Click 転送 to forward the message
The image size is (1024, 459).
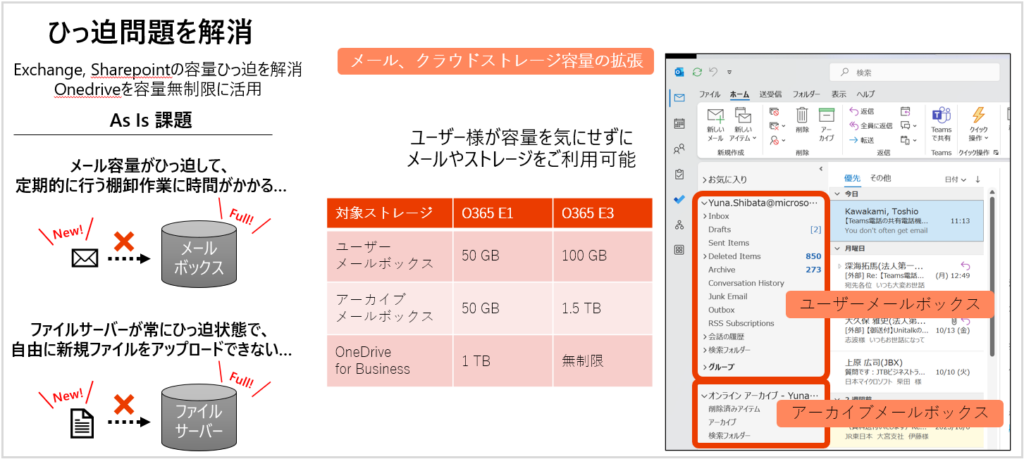(862, 139)
